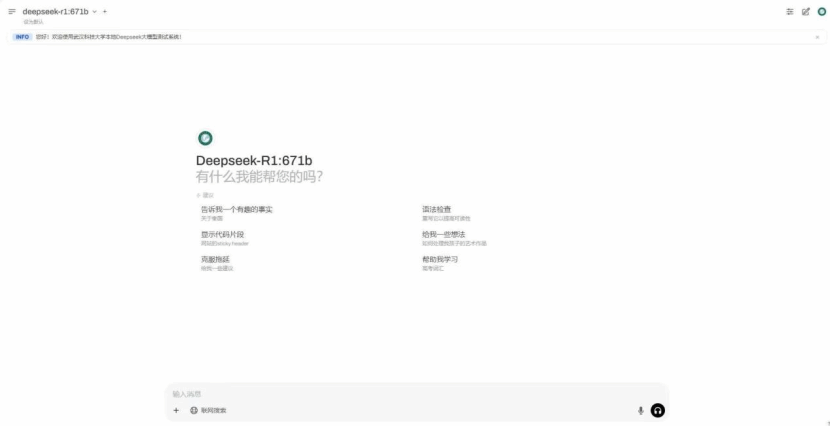Choose suggestion 语法检查

point(446,213)
